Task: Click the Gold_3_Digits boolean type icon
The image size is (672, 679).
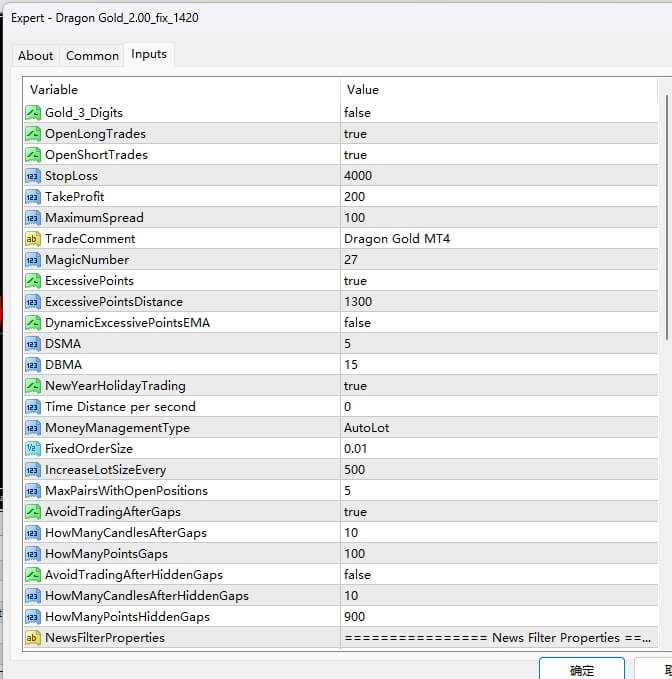Action: coord(33,113)
